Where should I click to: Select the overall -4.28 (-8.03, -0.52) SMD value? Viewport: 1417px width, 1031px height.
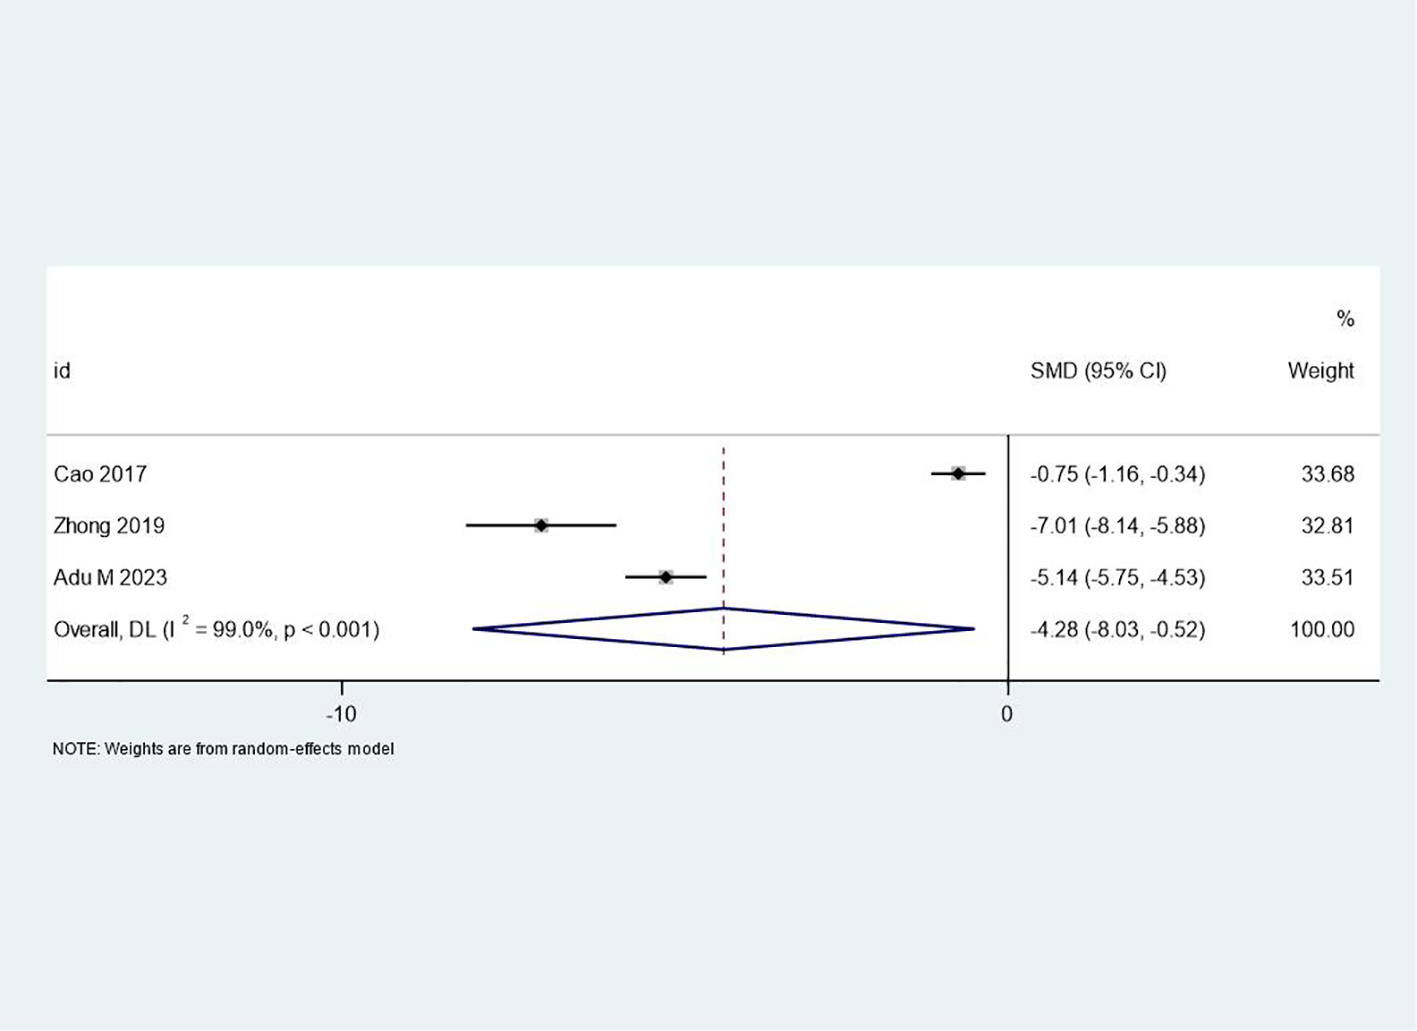(x=1117, y=630)
